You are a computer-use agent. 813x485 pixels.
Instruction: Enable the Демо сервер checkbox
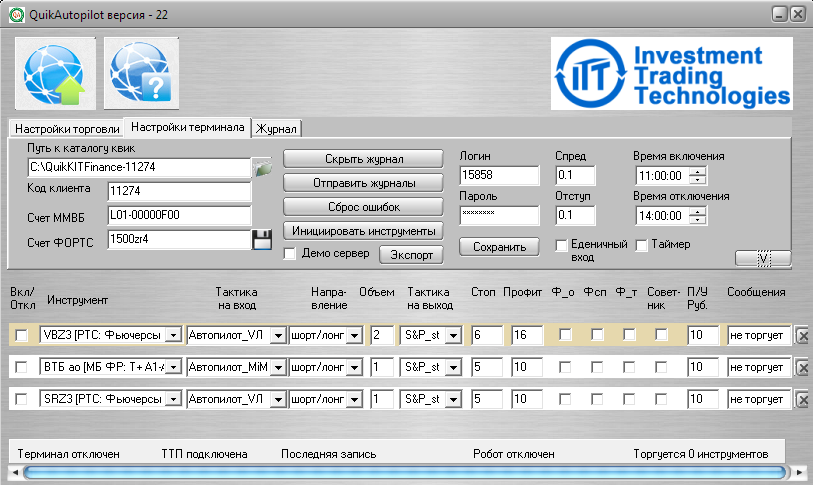click(290, 254)
